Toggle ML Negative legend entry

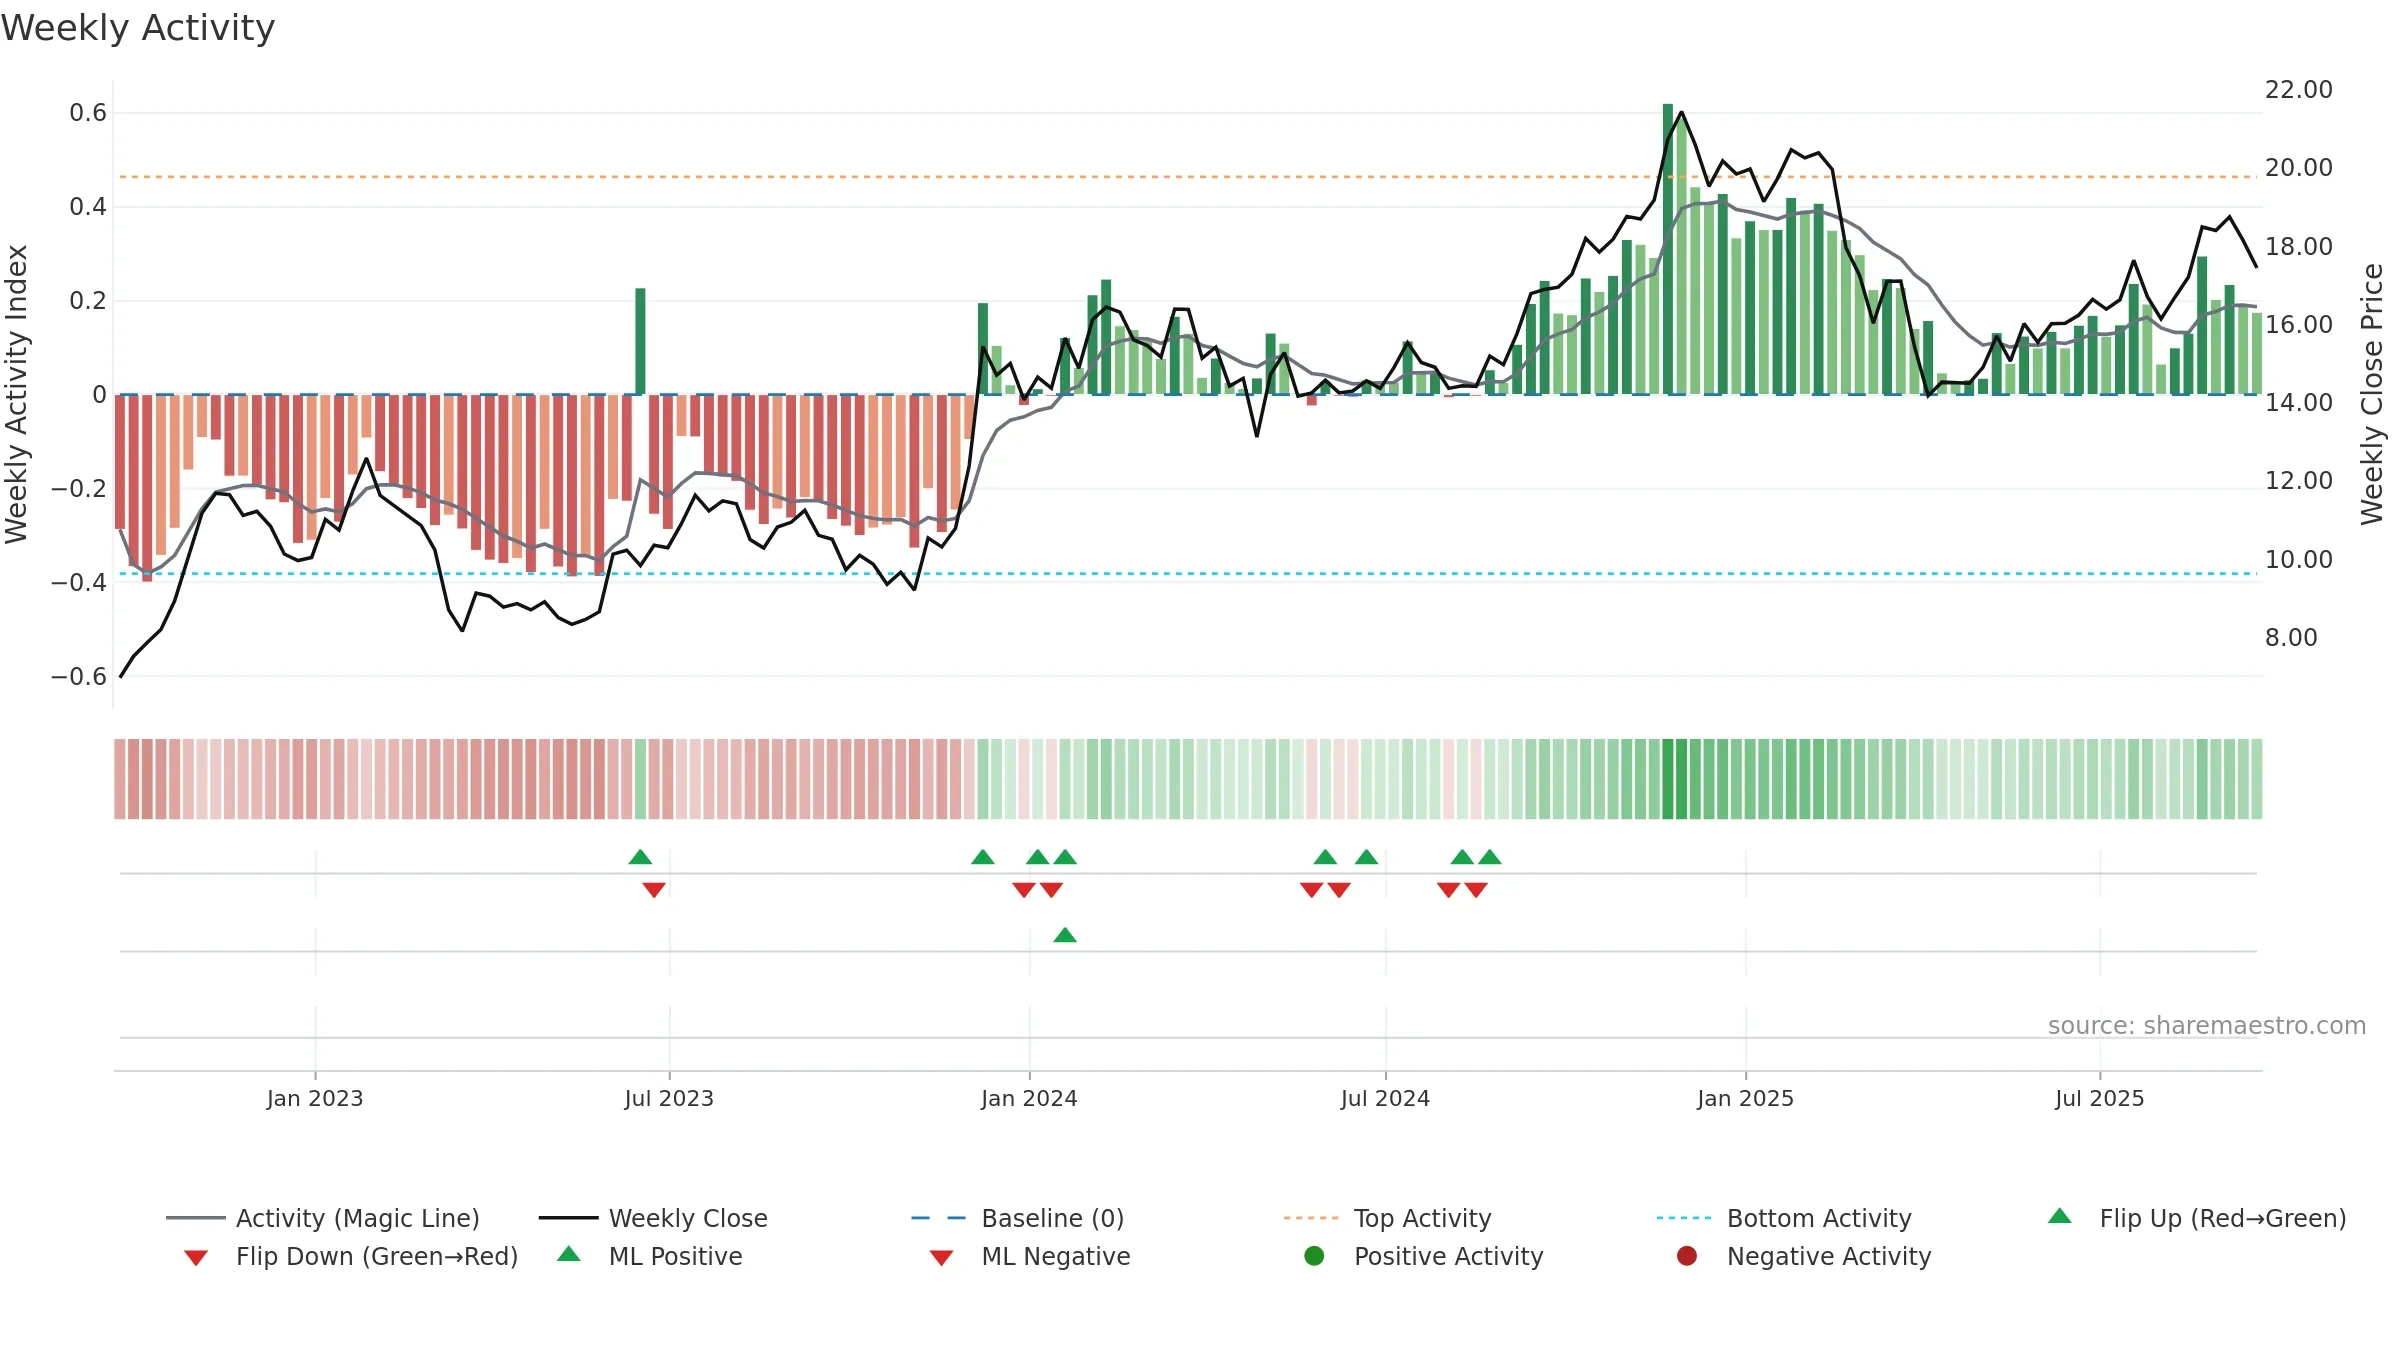coord(1030,1256)
